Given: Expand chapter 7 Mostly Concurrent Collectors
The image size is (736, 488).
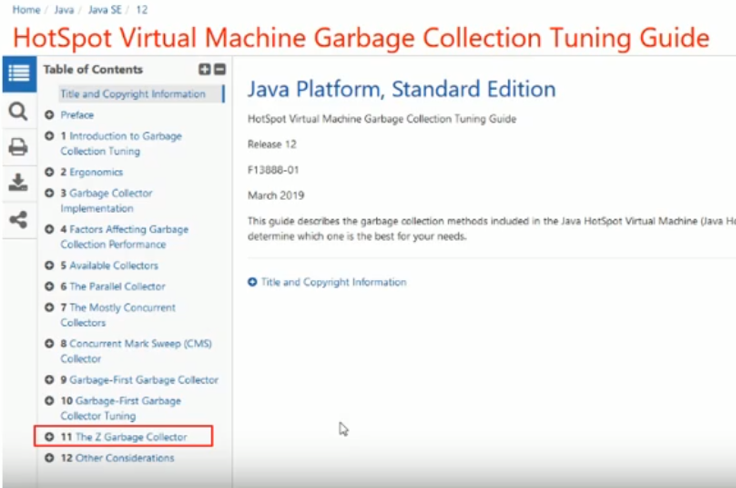Looking at the screenshot, I should [49, 308].
